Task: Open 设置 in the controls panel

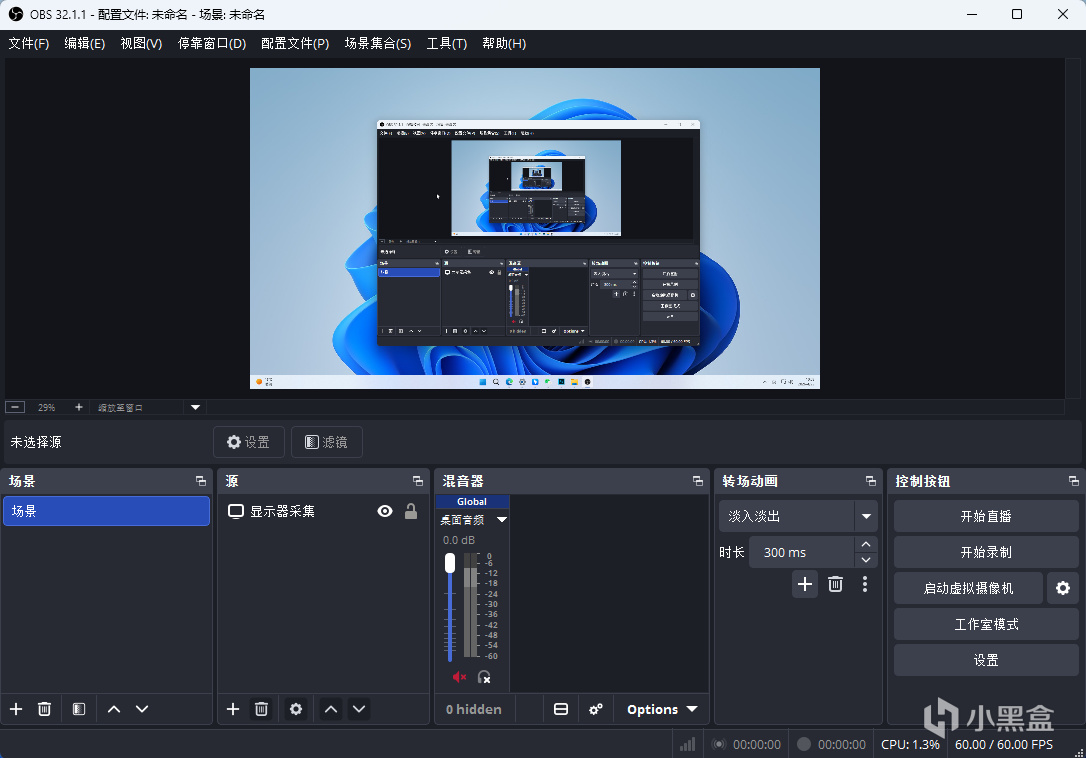Action: pos(986,660)
